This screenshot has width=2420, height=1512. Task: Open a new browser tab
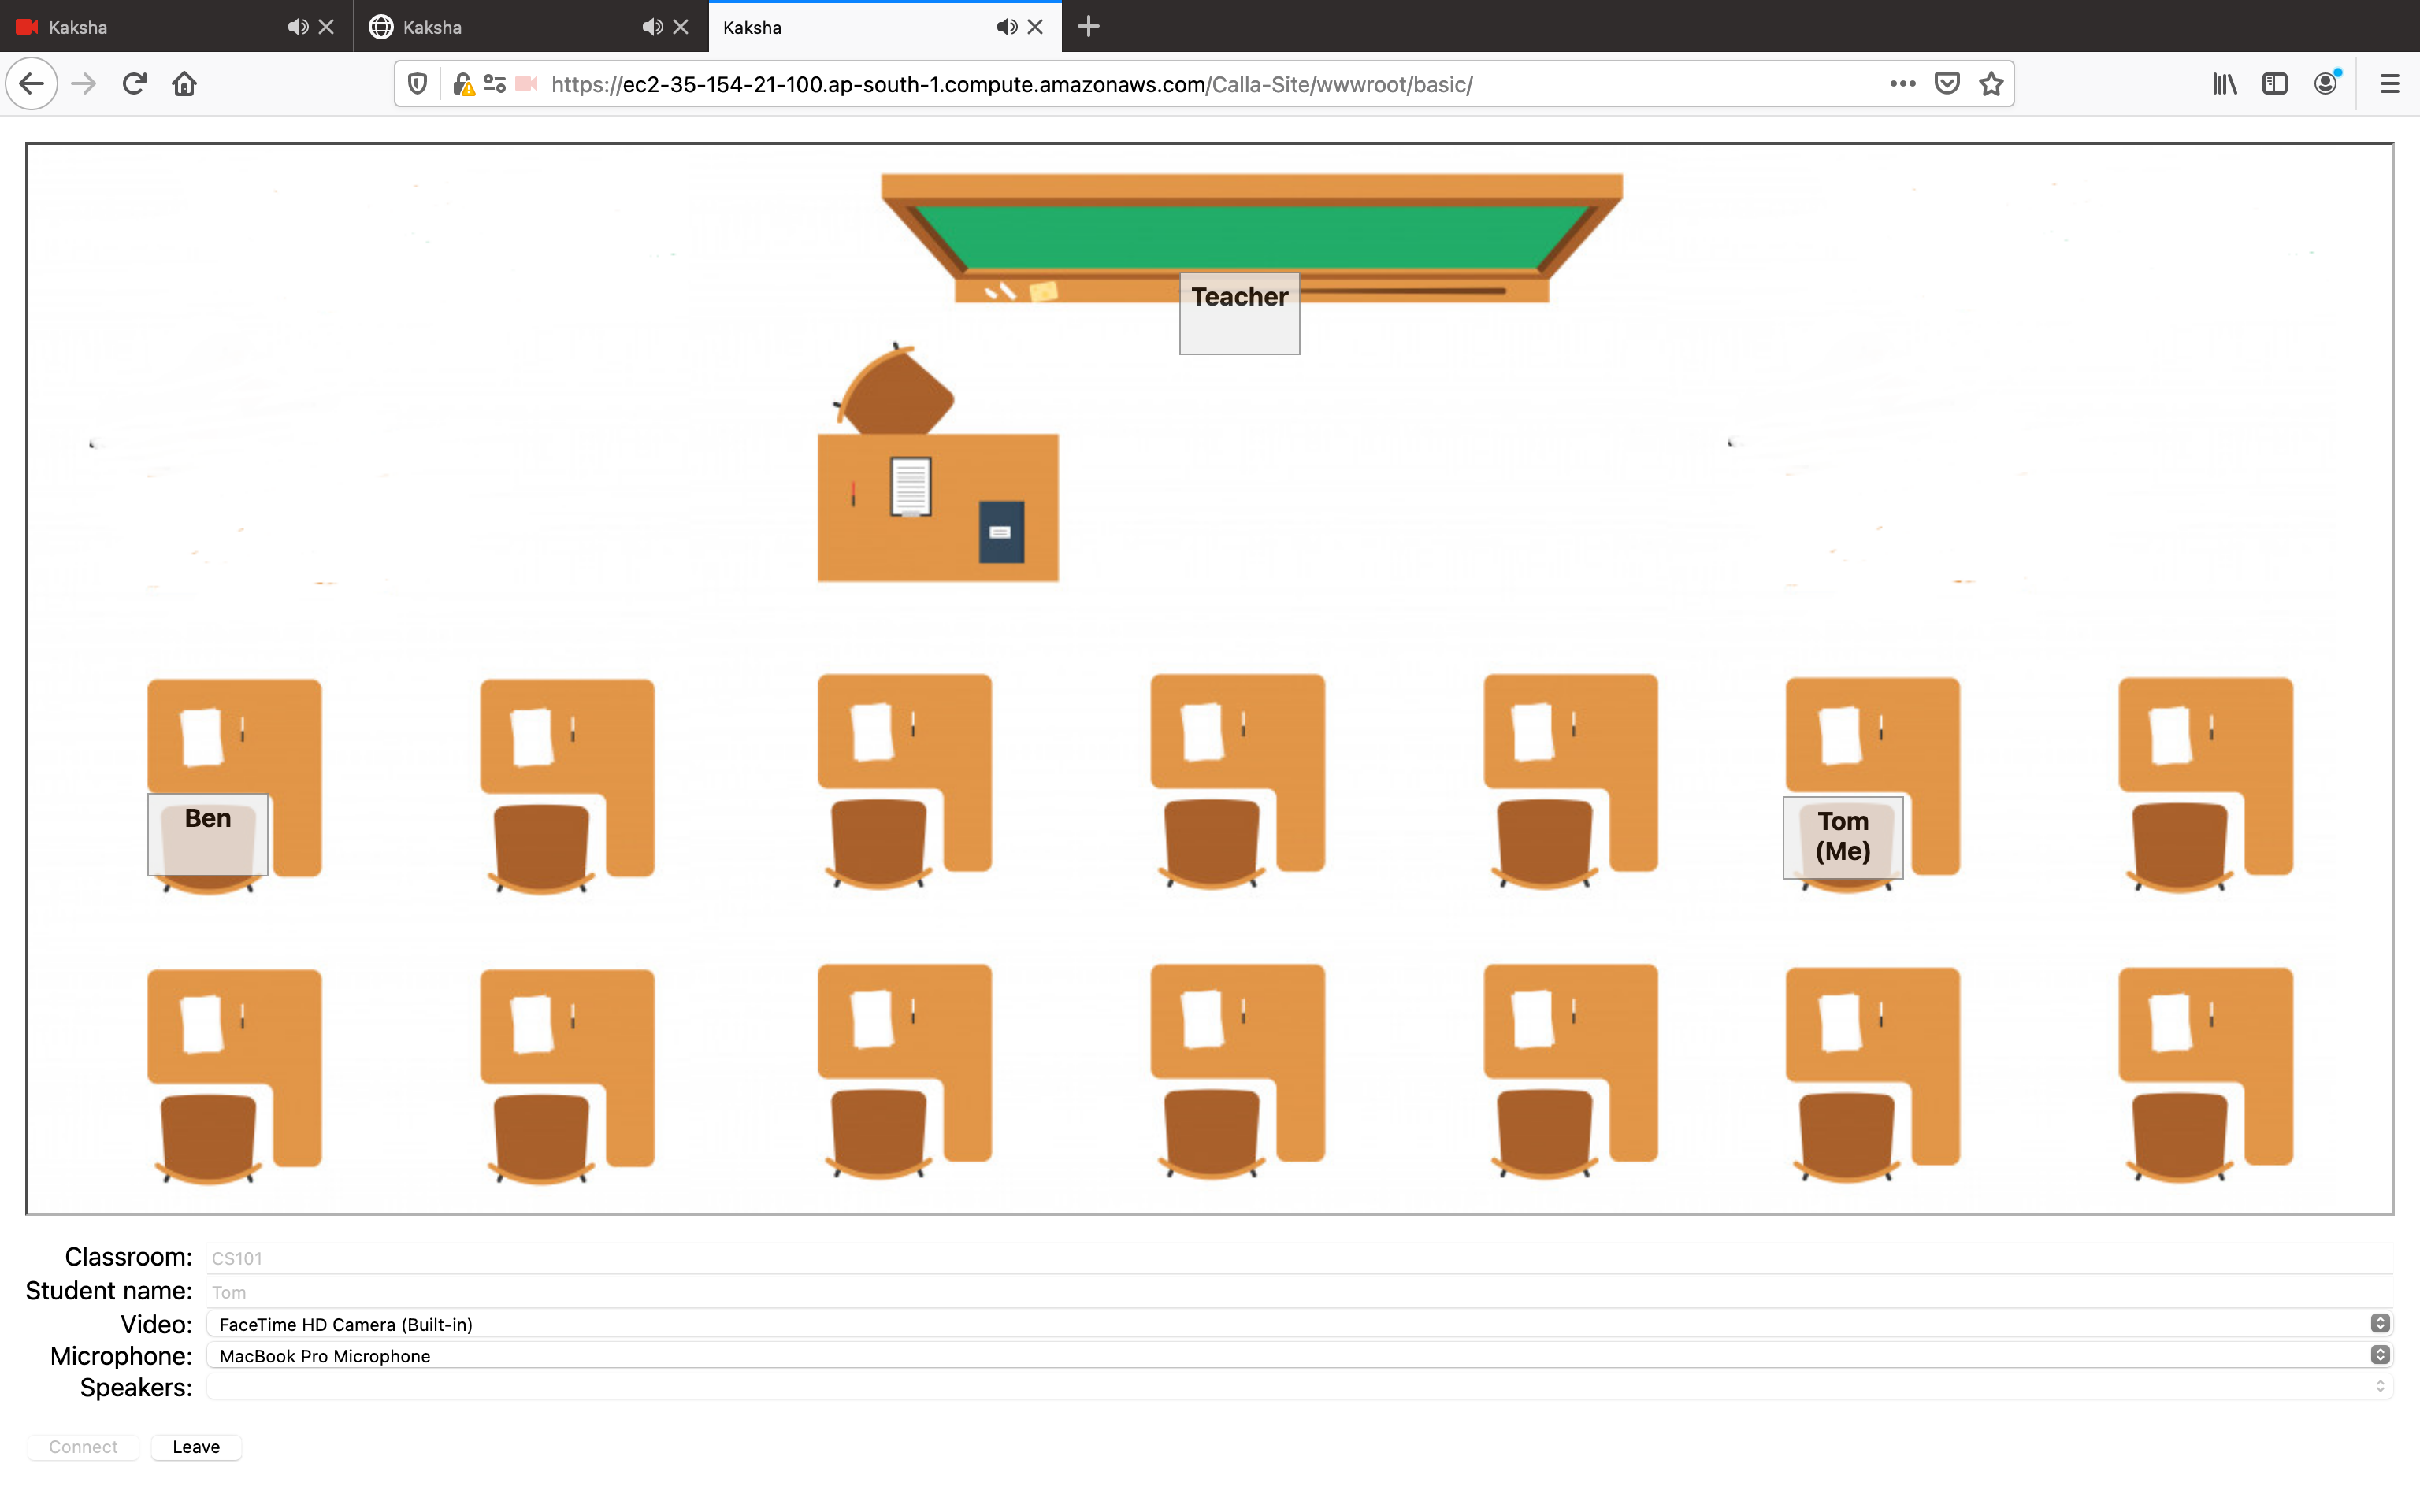coord(1089,27)
